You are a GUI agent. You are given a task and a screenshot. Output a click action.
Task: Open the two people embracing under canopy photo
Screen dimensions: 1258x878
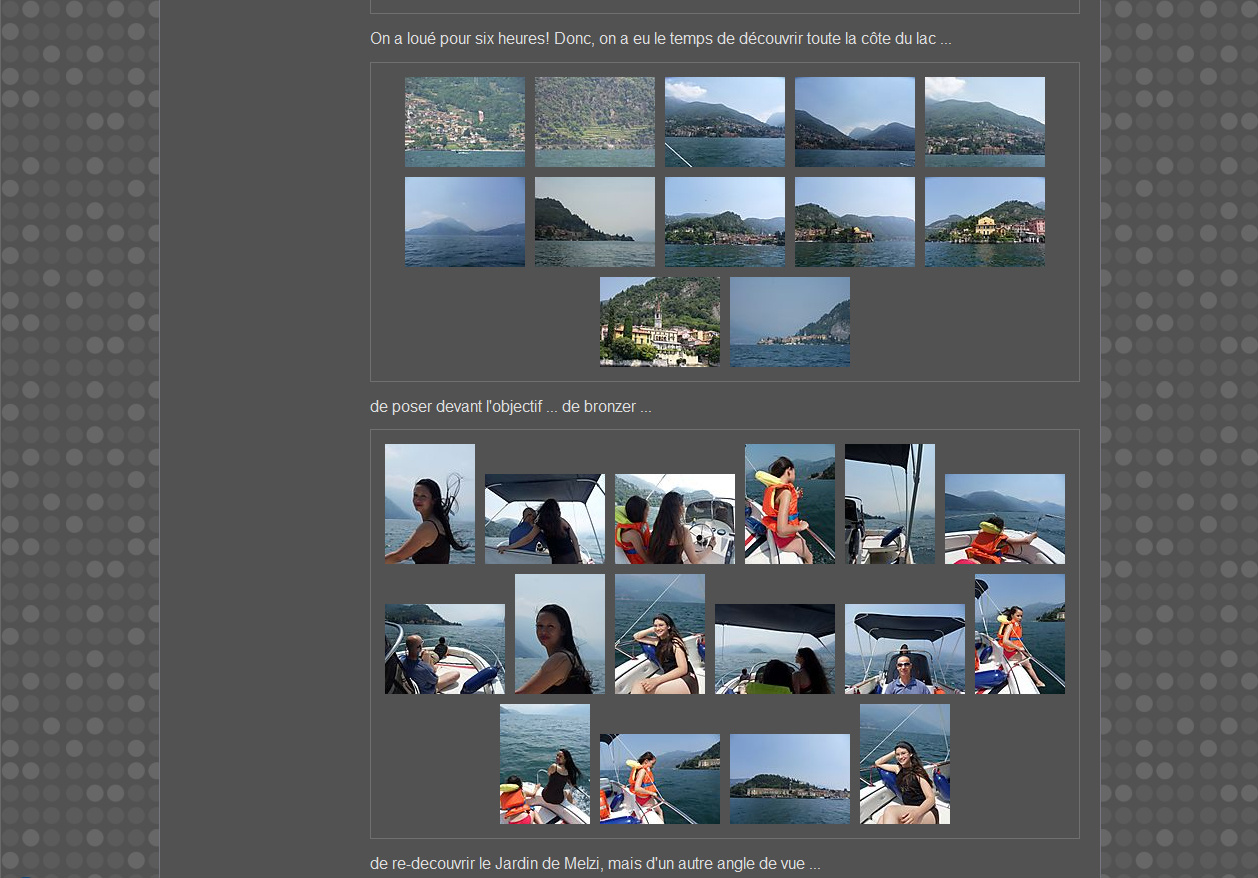pos(544,519)
